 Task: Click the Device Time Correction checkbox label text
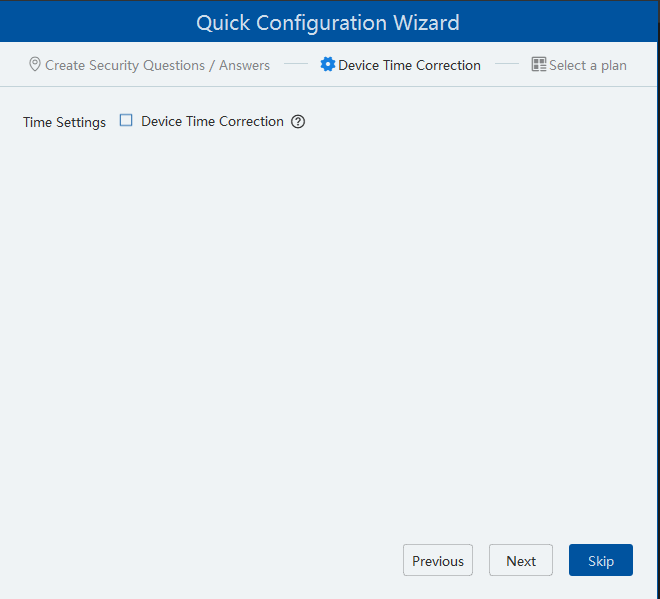point(212,121)
